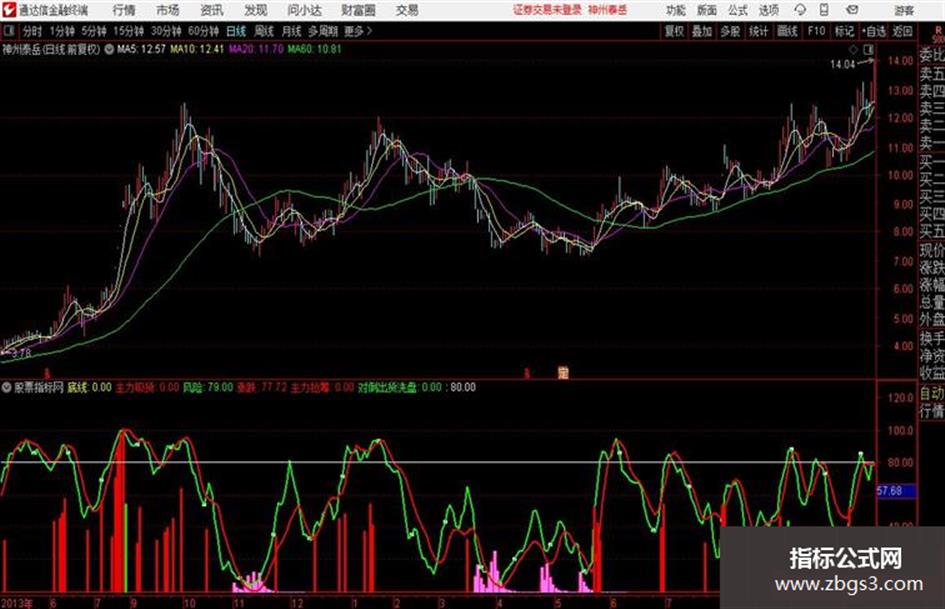Switch to the 月线 monthly tab
The width and height of the screenshot is (945, 609).
(292, 31)
